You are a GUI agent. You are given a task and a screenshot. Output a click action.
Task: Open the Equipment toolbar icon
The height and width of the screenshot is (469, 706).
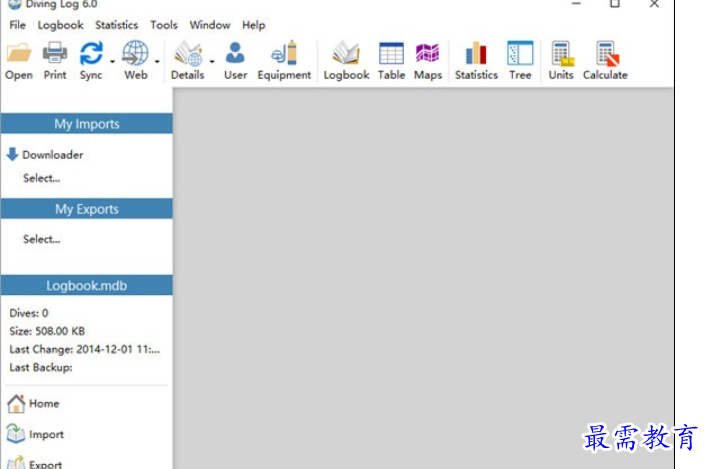[x=284, y=53]
